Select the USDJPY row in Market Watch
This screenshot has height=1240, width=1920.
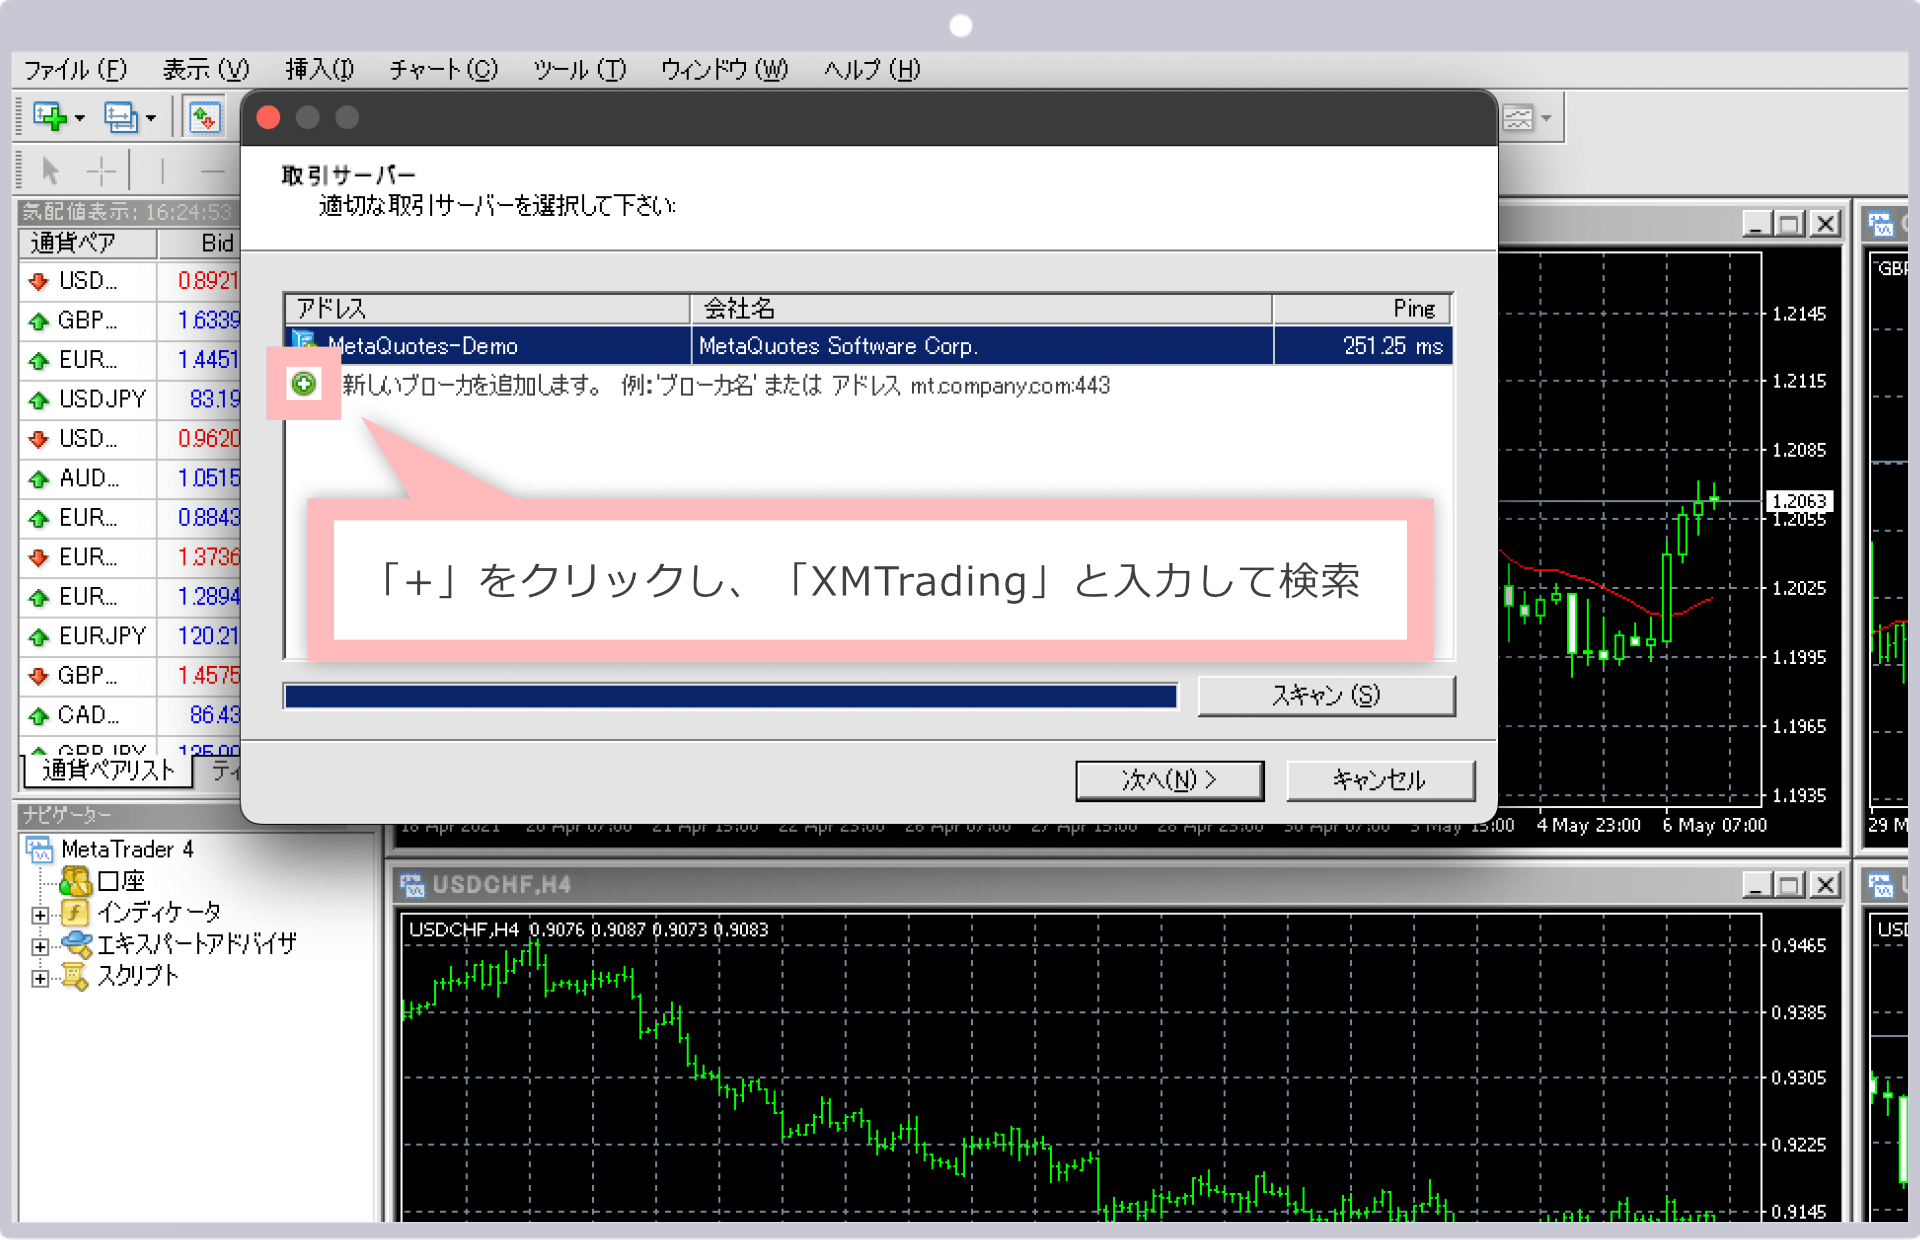pos(130,399)
